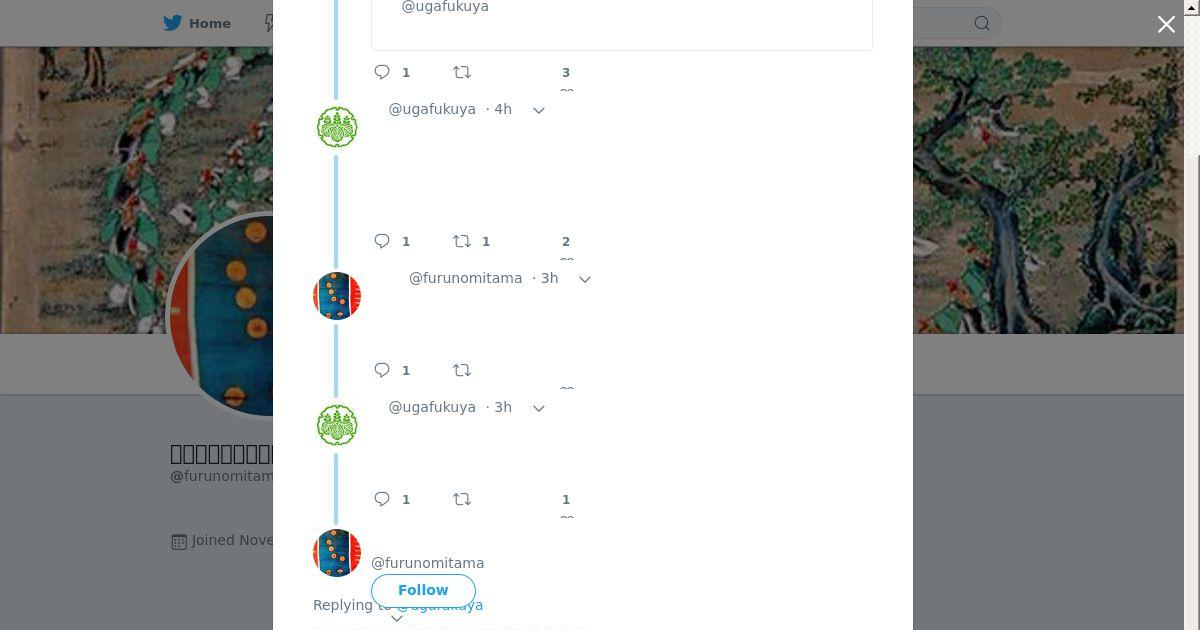Open the @ugafukuya 3h tweet options chevron
Screen dimensions: 1200x630
(539, 408)
